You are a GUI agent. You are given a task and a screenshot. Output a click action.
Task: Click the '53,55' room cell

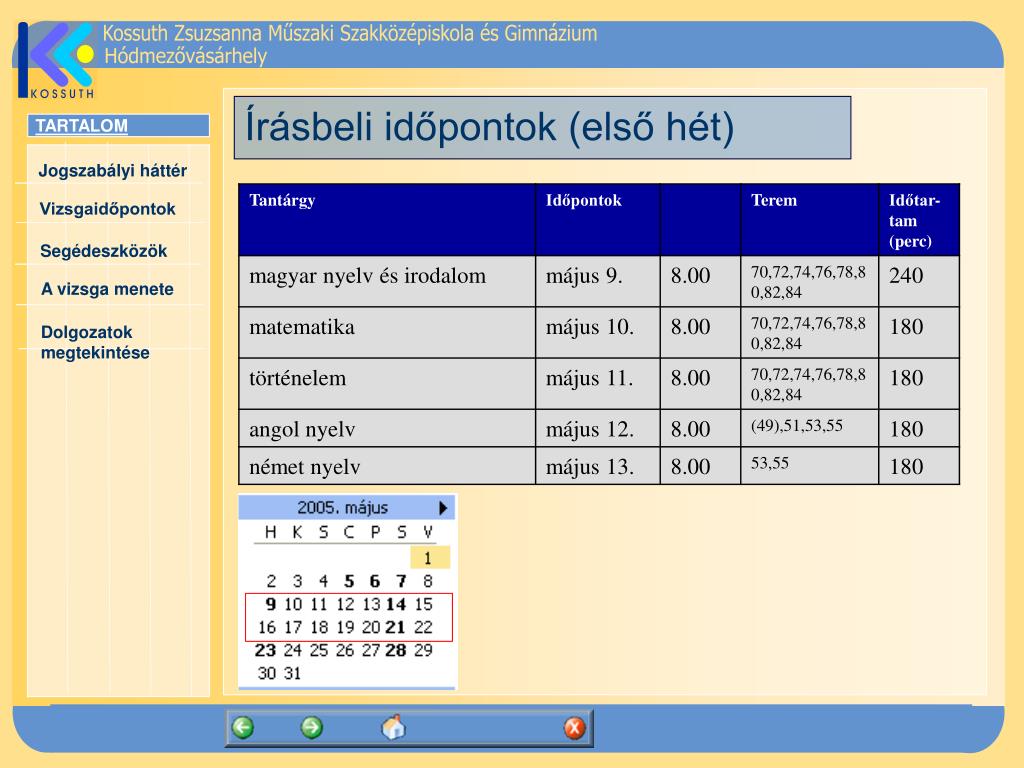[810, 466]
